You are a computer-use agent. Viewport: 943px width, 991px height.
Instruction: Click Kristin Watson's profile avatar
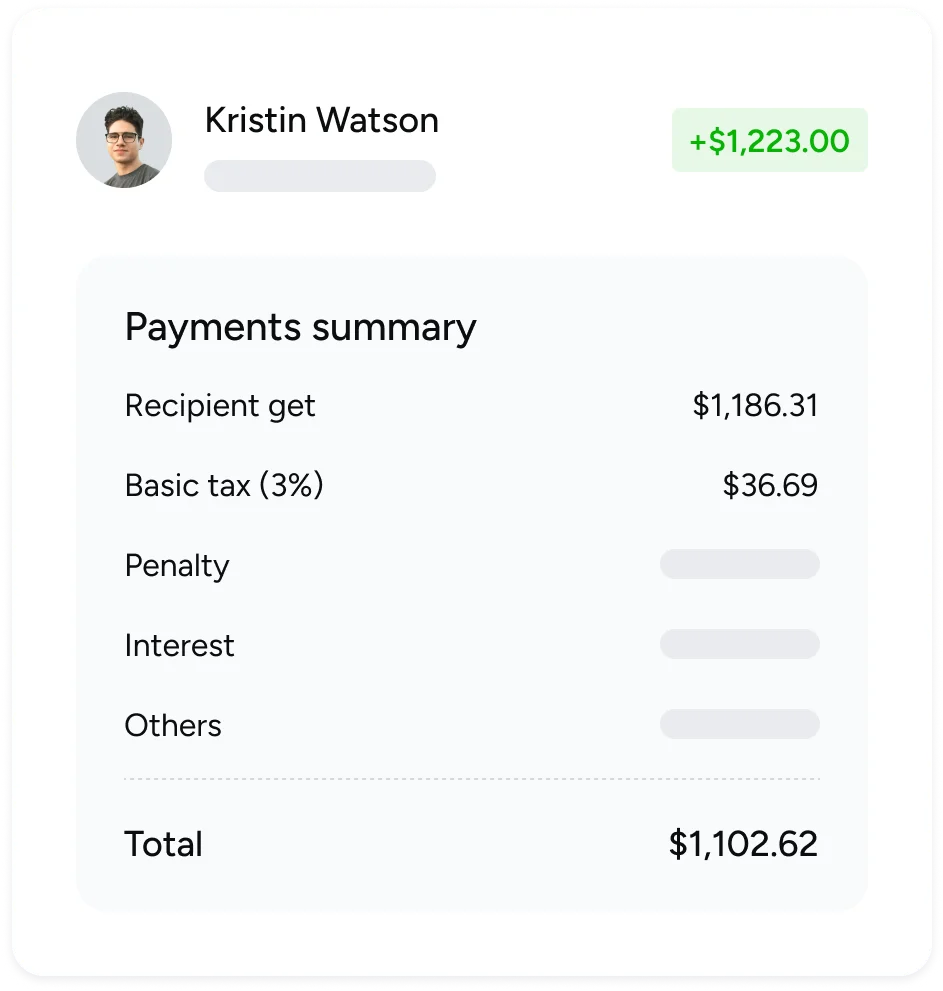[124, 140]
